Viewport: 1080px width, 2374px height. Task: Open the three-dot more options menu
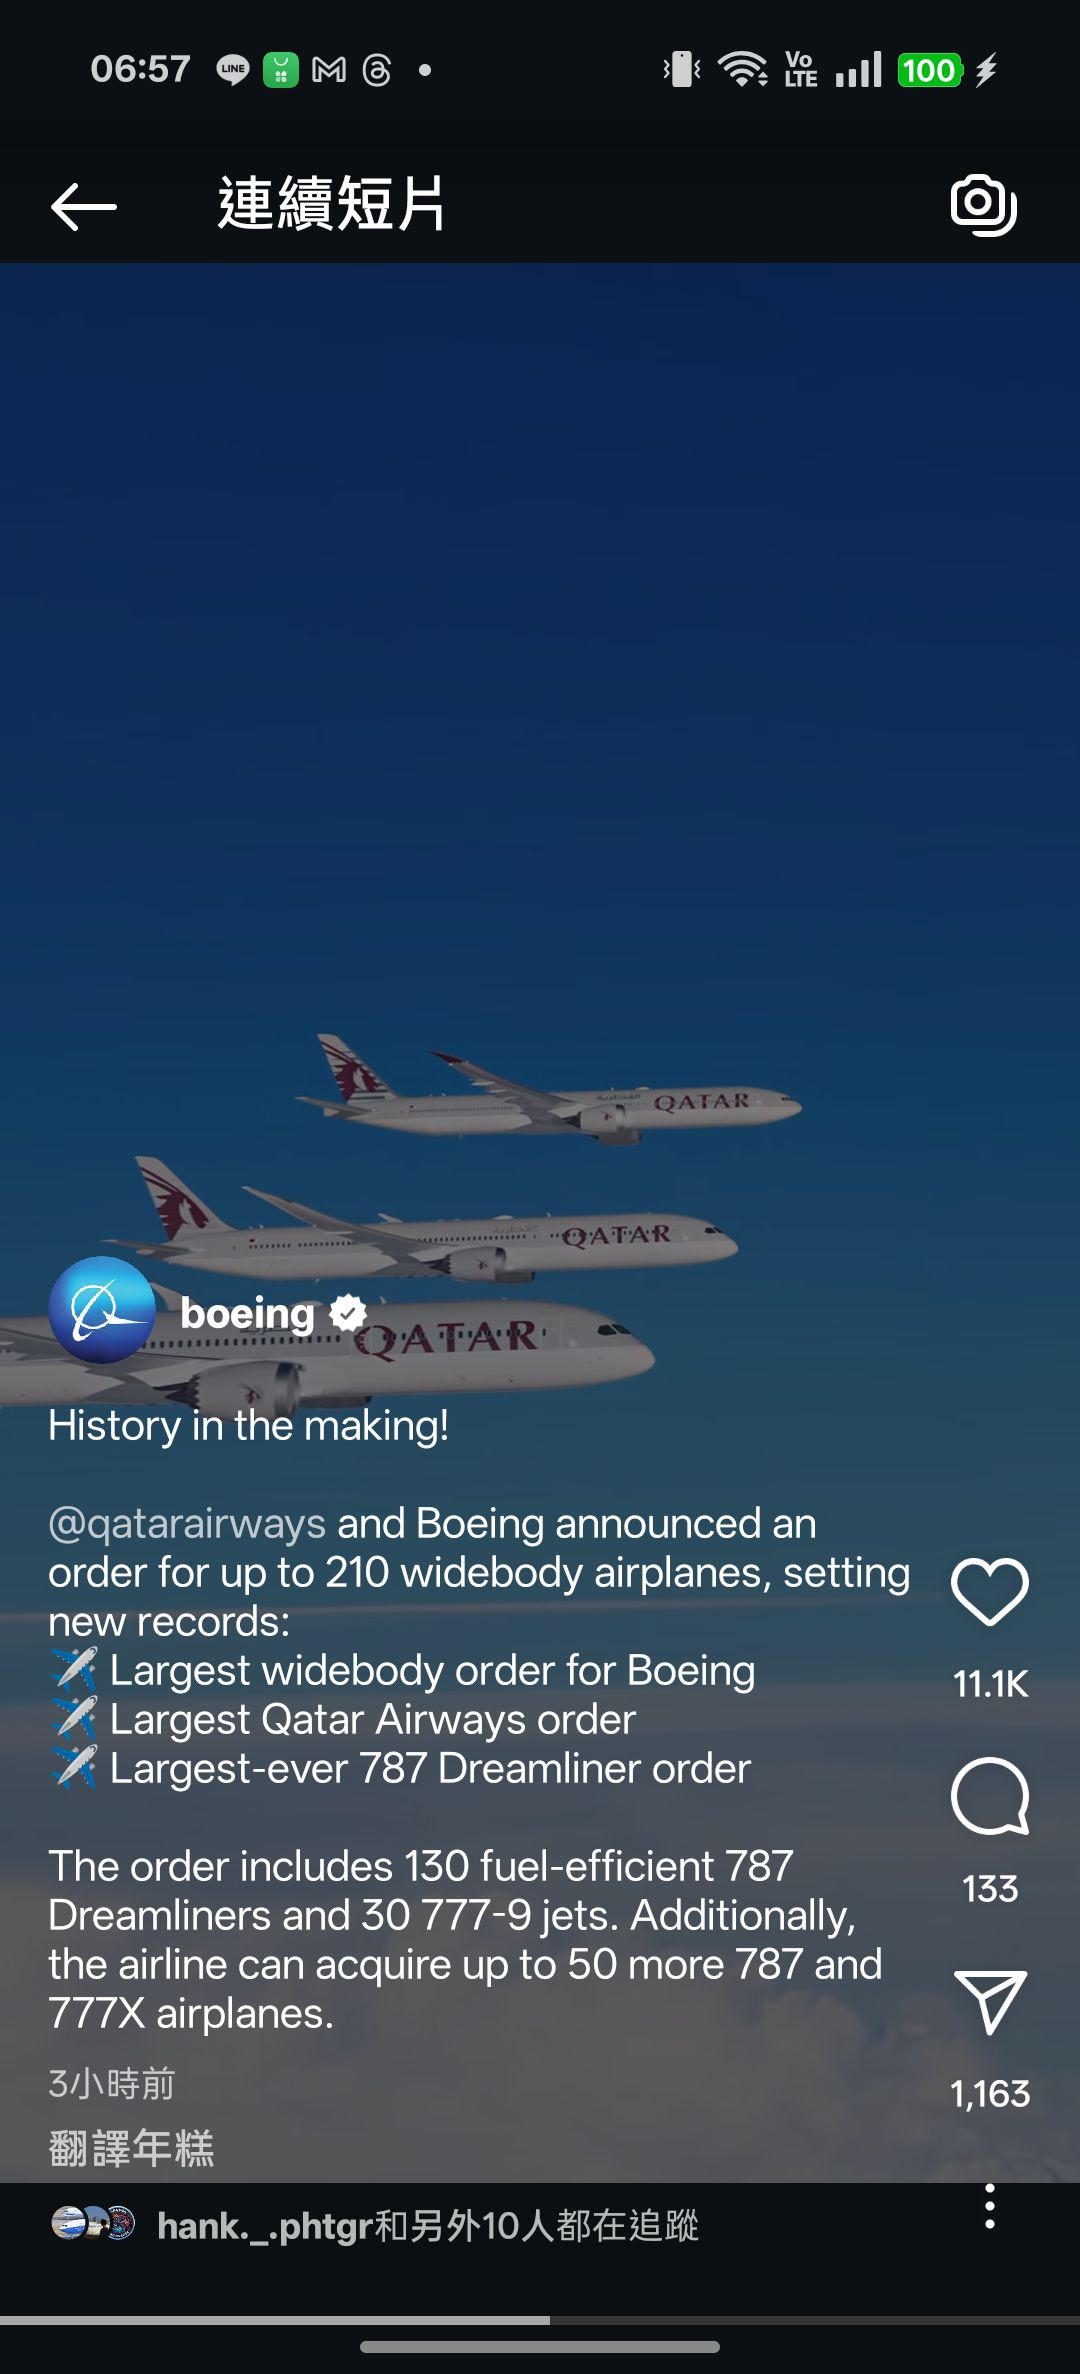(x=990, y=2206)
